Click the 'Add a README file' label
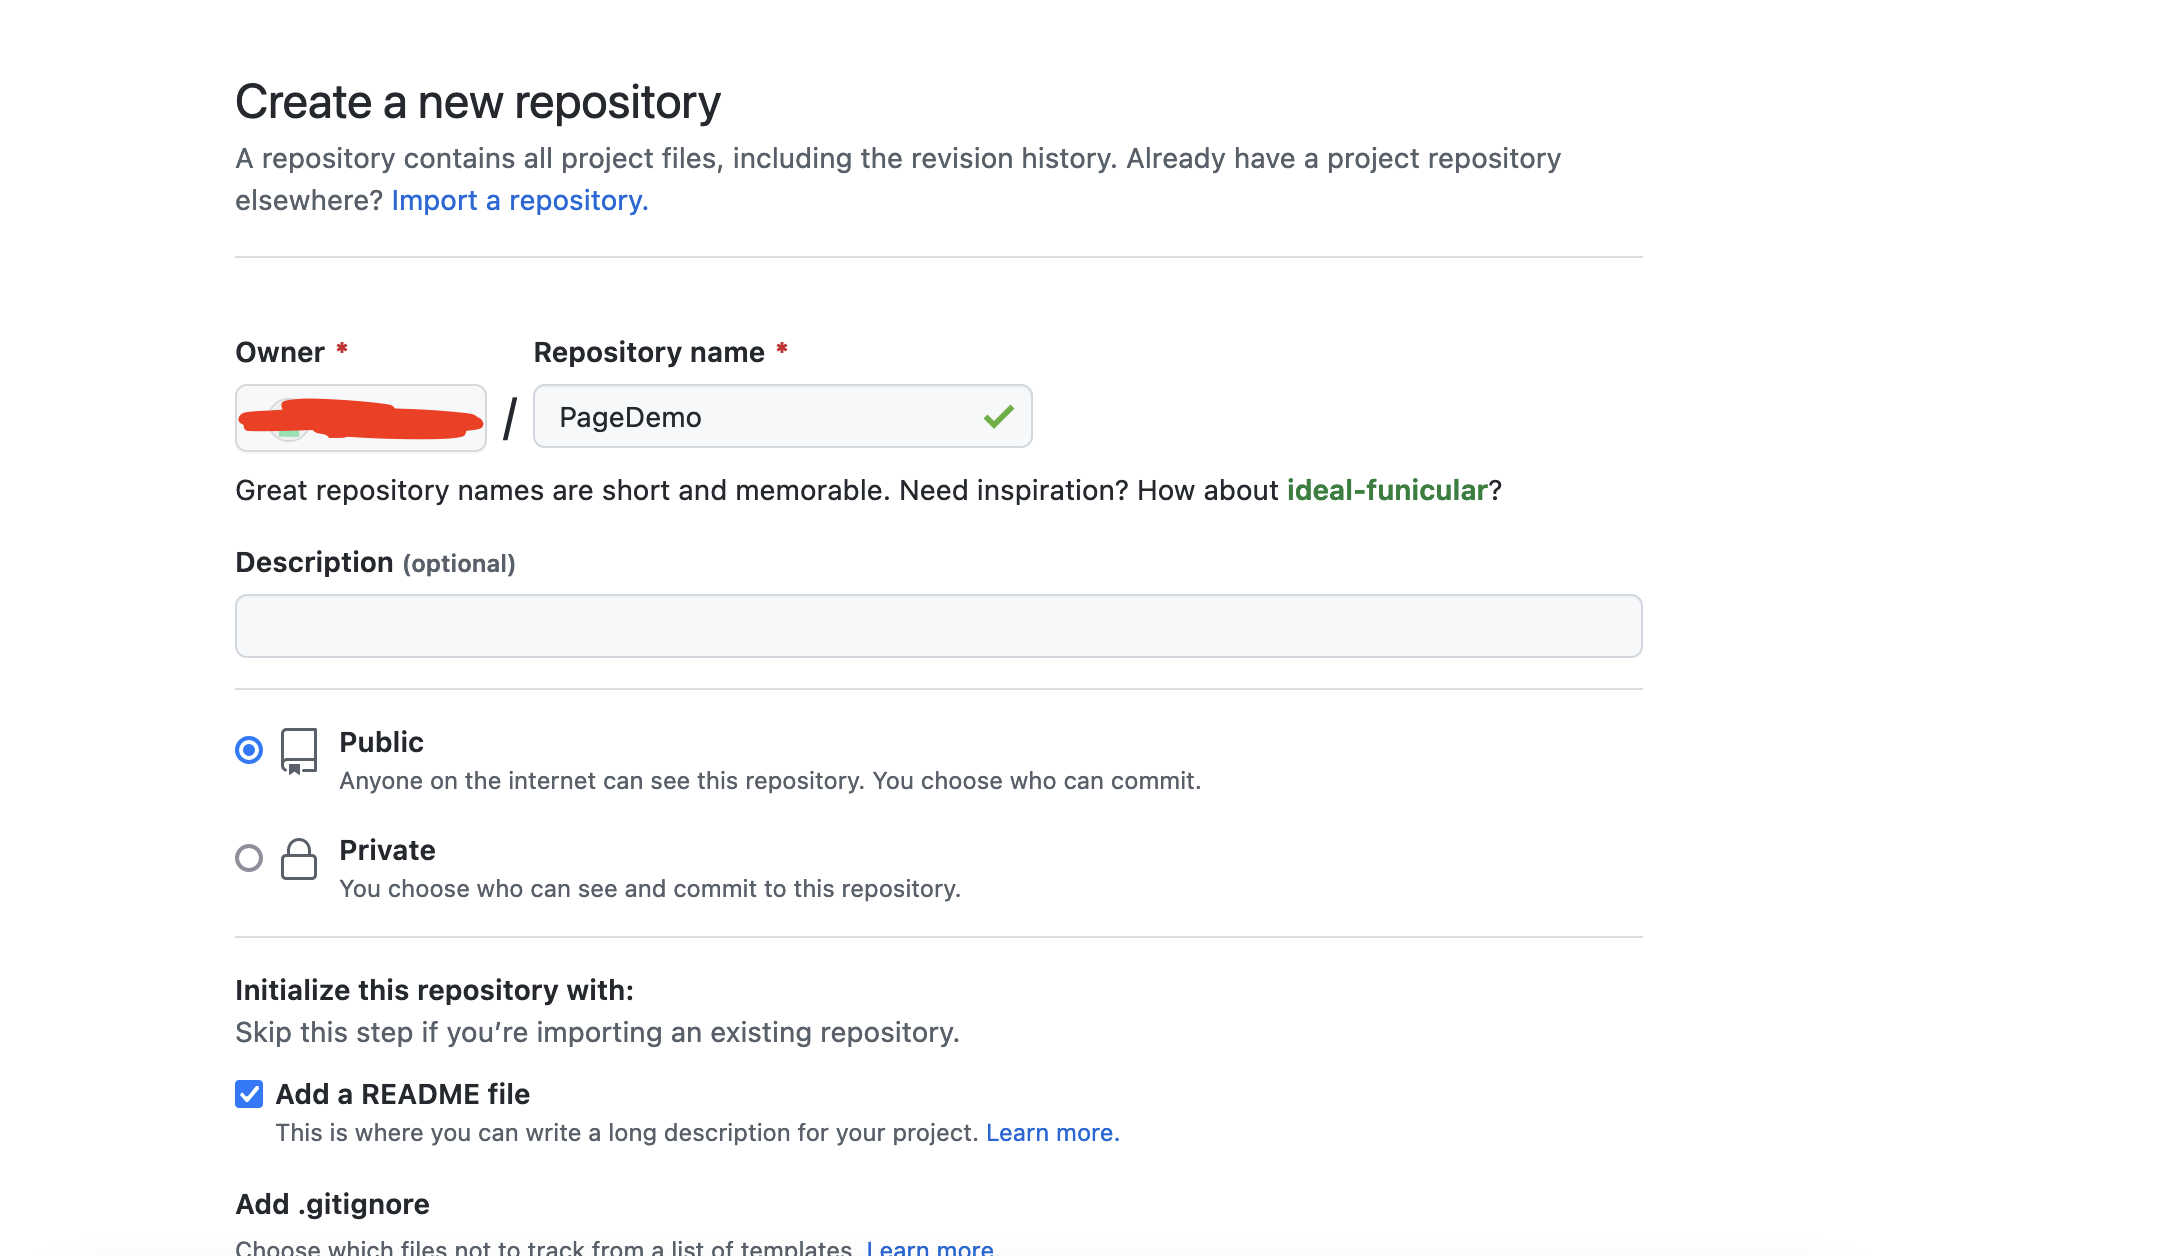This screenshot has width=2176, height=1256. (x=402, y=1094)
